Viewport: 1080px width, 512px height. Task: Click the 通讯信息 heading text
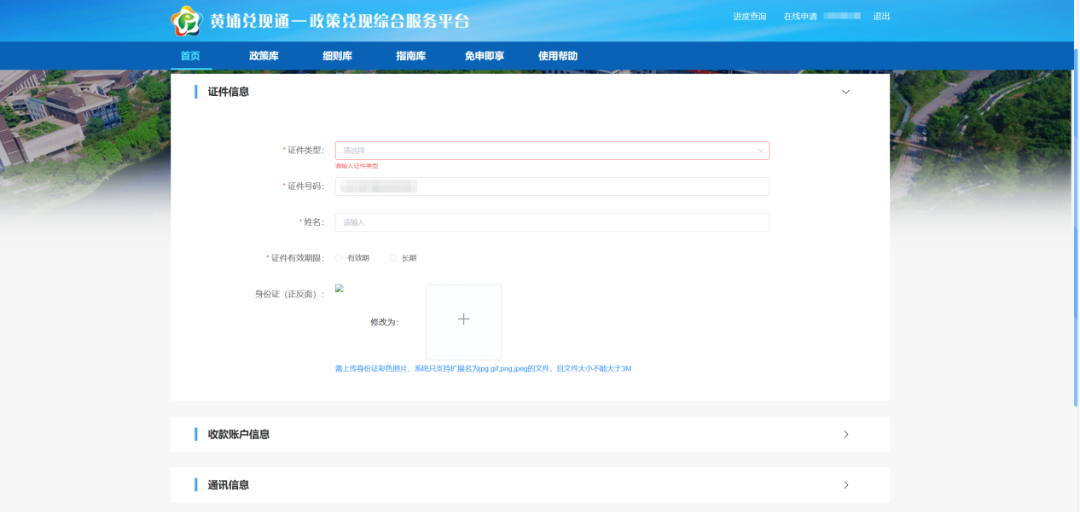point(229,484)
